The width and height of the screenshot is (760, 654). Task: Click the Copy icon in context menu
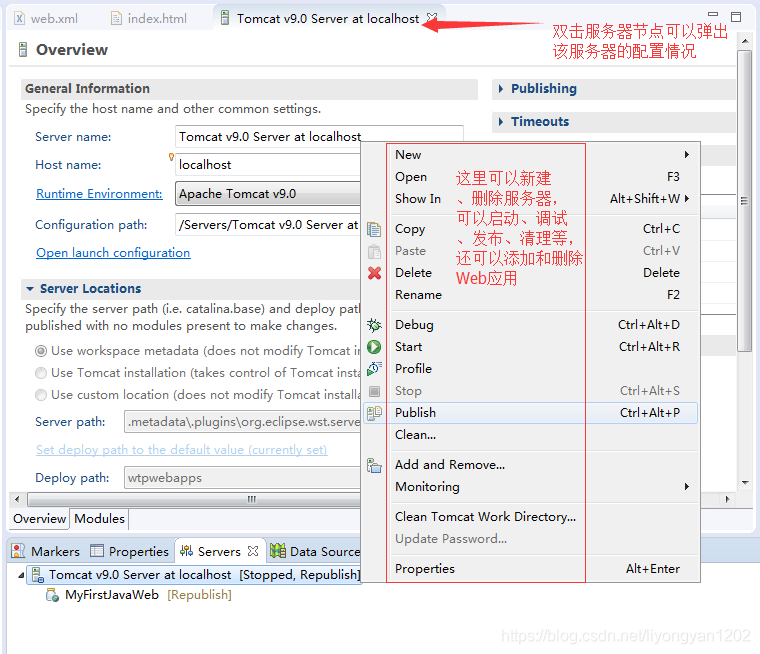(x=374, y=229)
